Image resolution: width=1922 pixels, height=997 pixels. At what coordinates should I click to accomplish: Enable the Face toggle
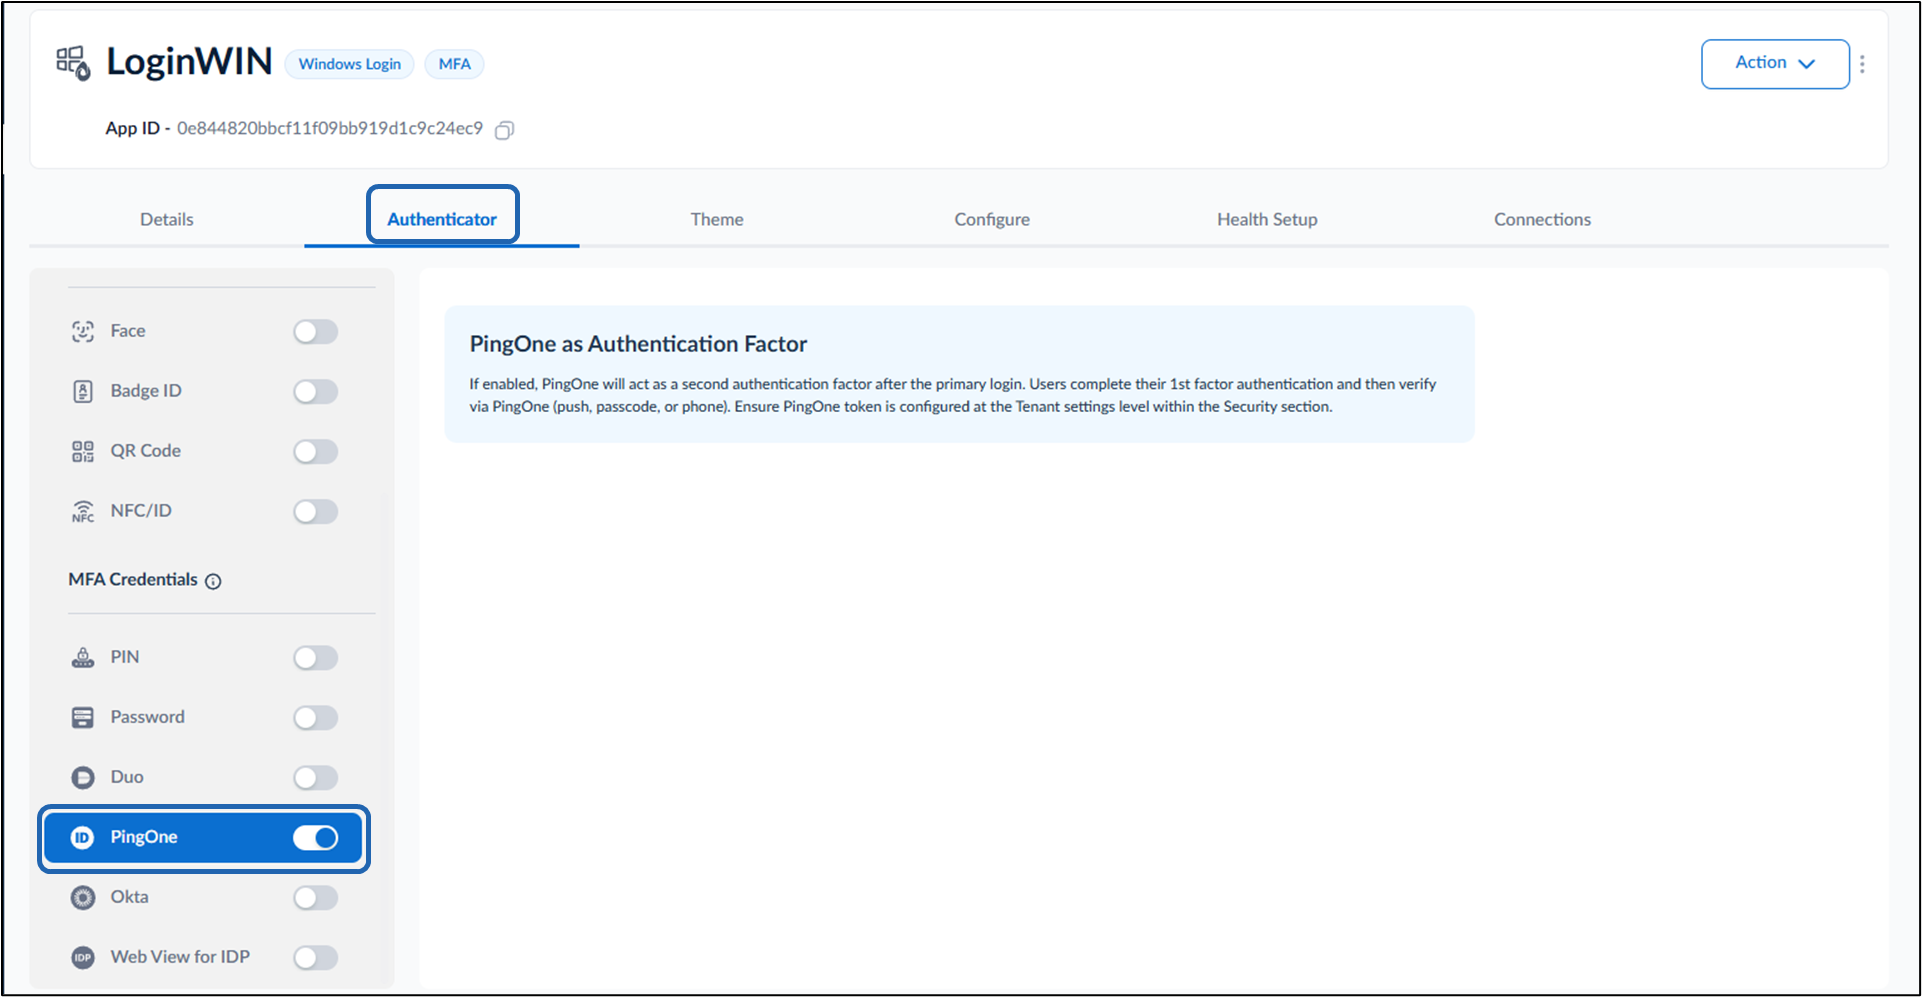tap(316, 331)
